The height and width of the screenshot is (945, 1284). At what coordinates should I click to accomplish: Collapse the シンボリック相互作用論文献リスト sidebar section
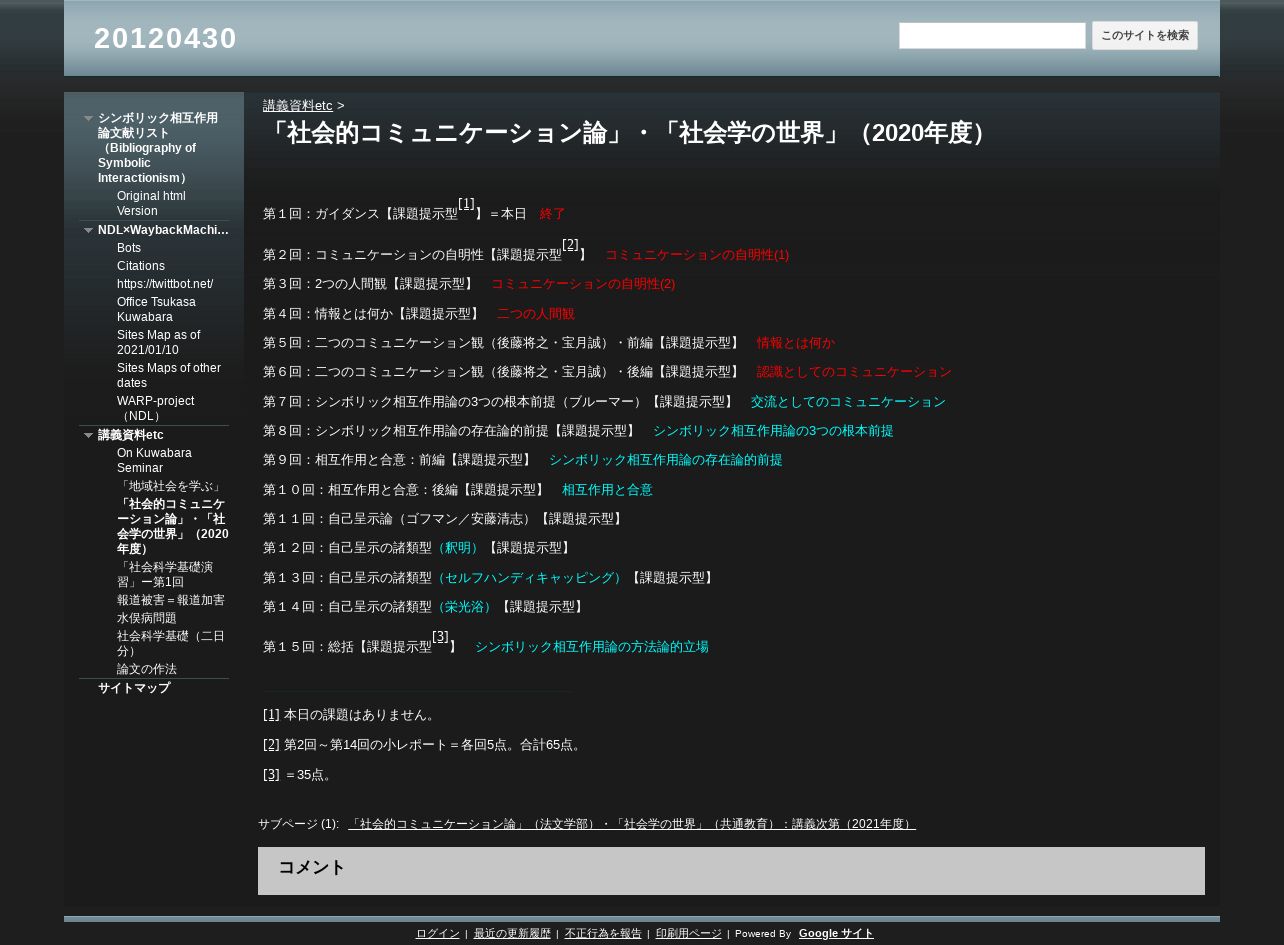(x=88, y=119)
